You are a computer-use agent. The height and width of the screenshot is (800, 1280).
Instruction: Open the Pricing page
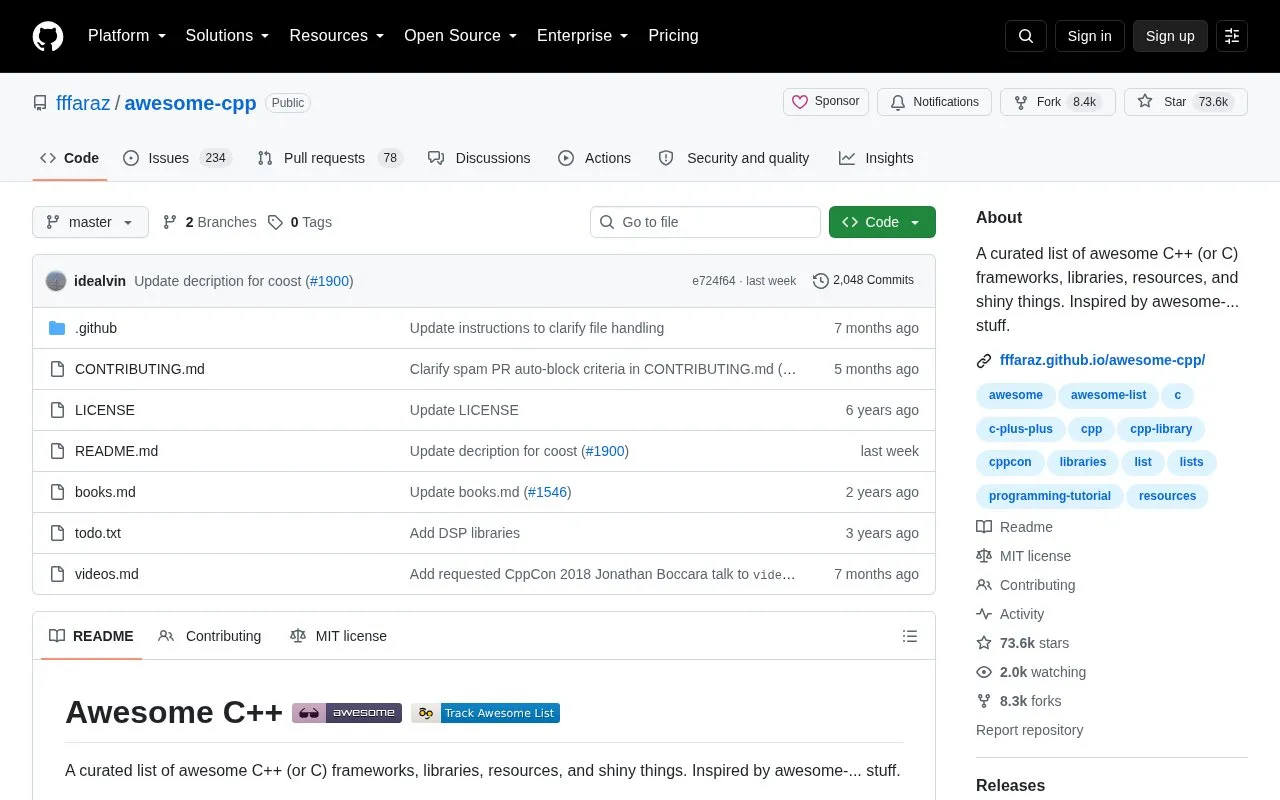click(673, 36)
